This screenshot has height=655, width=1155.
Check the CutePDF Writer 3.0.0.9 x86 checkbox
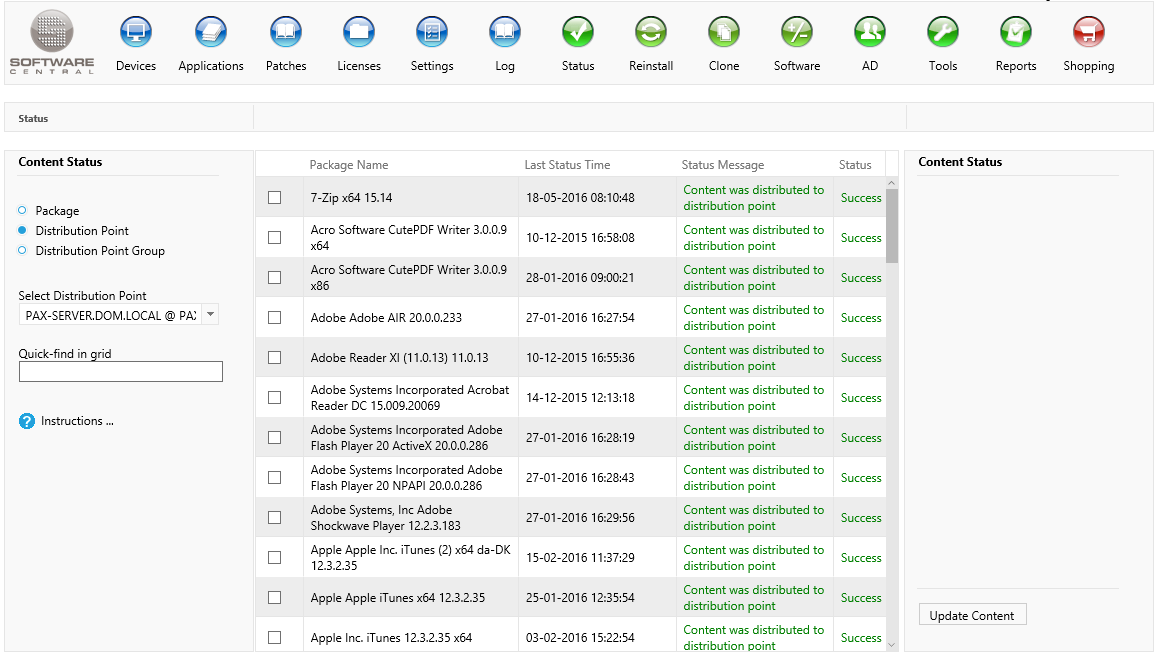[x=275, y=278]
